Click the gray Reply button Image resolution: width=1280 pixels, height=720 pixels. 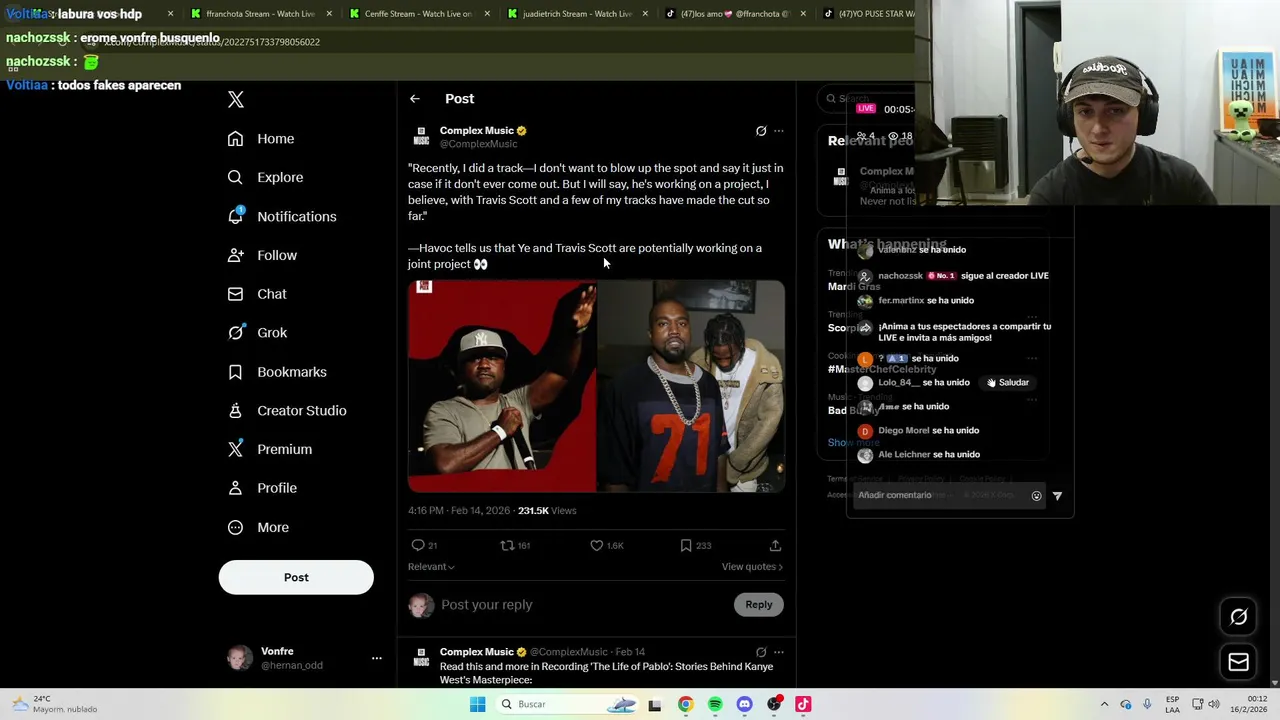pos(759,605)
